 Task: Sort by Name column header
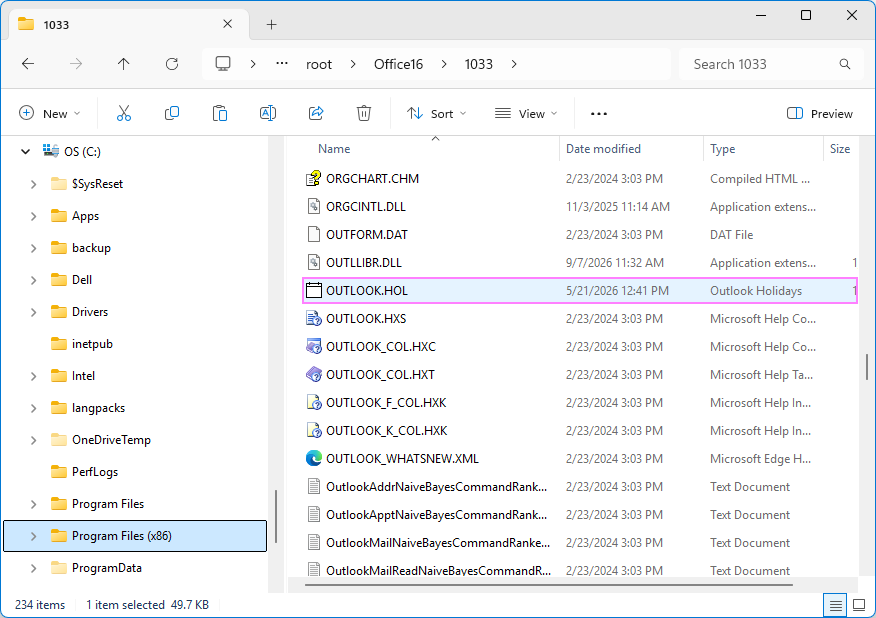(x=334, y=149)
